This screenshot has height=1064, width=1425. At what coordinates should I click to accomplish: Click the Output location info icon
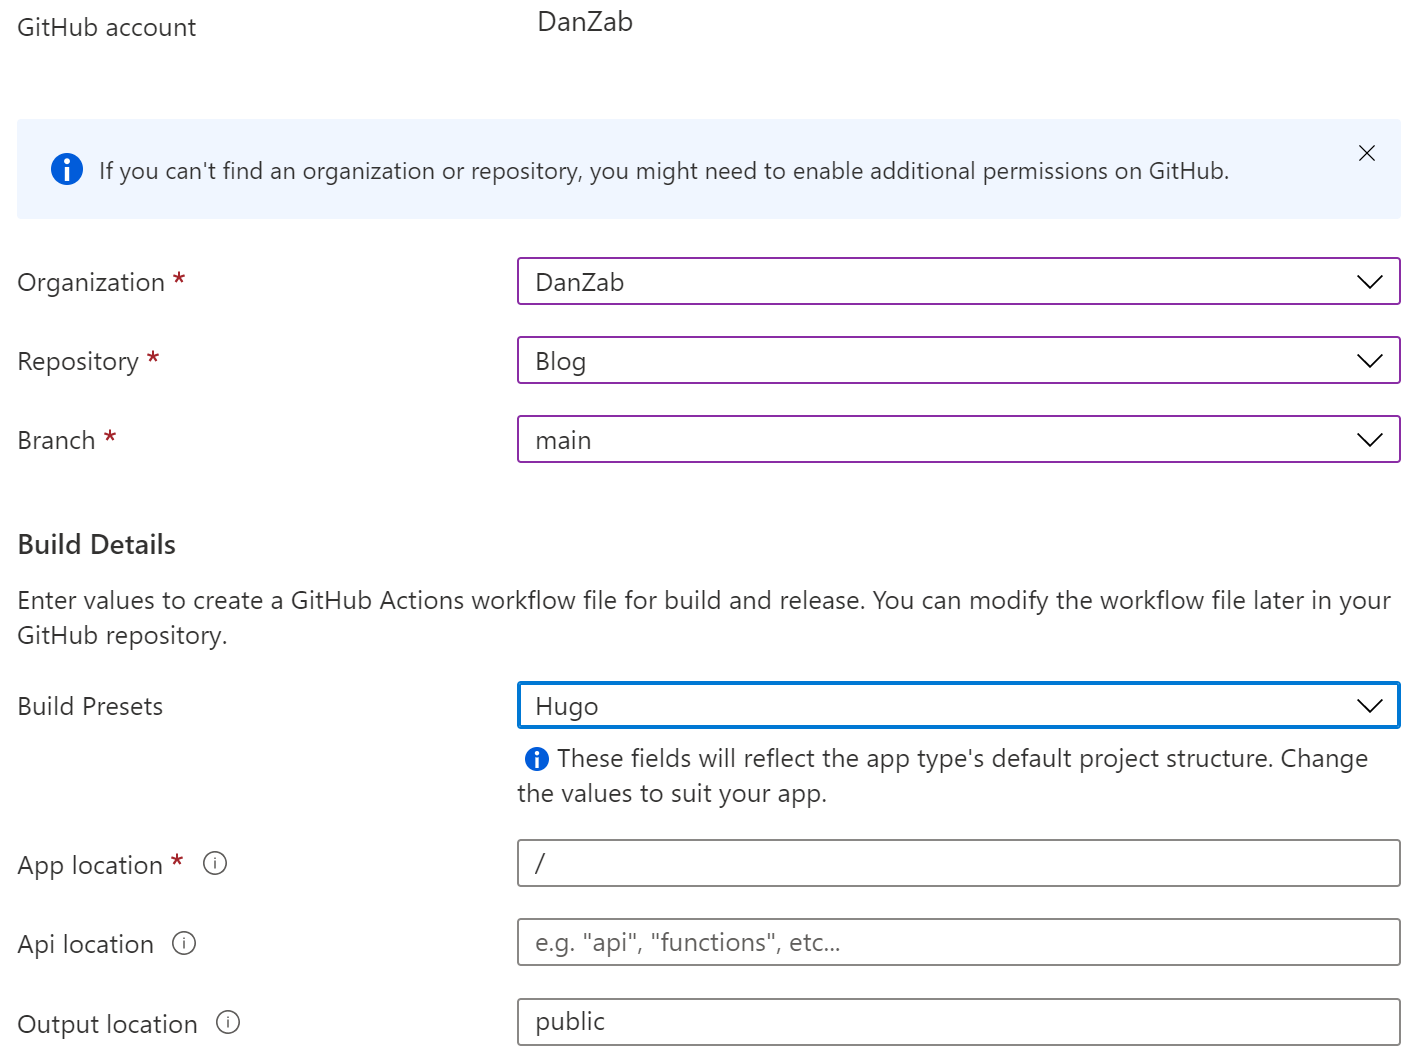pos(228,1023)
